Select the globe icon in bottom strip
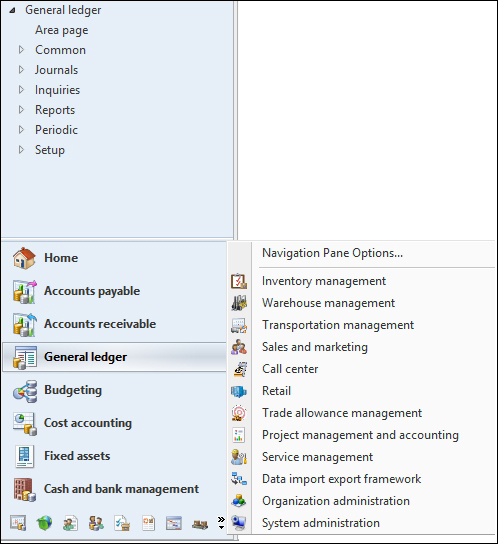 (x=44, y=523)
